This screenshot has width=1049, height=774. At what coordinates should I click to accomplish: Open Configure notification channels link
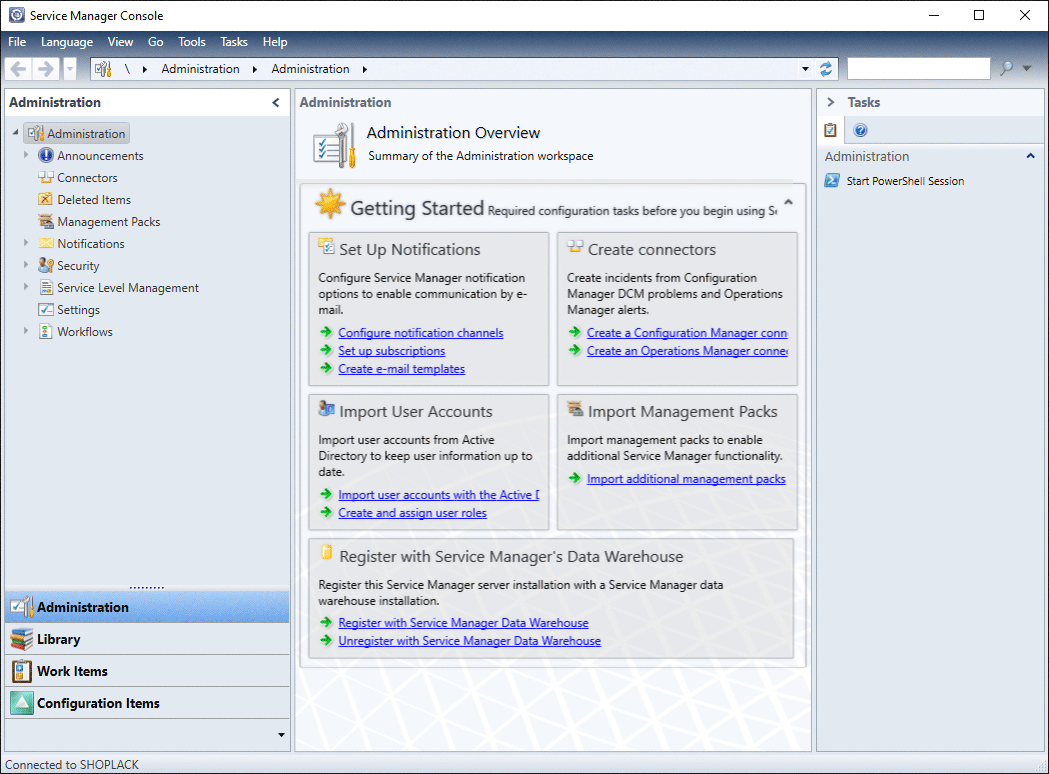(x=421, y=332)
